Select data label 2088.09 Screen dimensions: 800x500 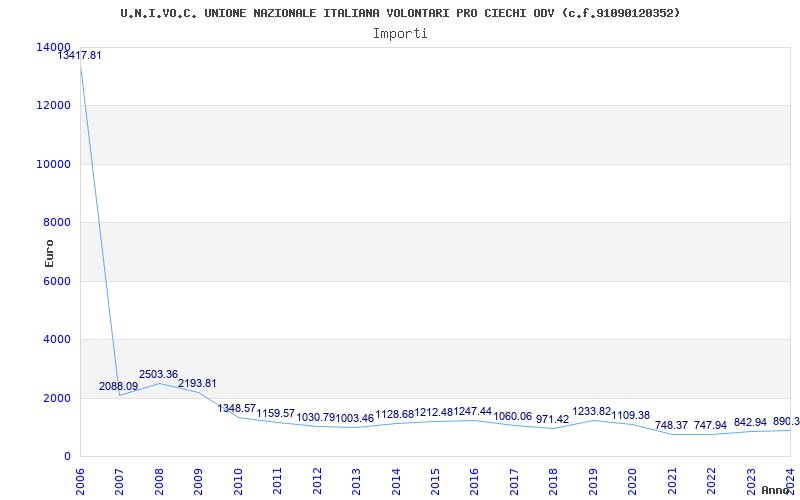pyautogui.click(x=118, y=386)
